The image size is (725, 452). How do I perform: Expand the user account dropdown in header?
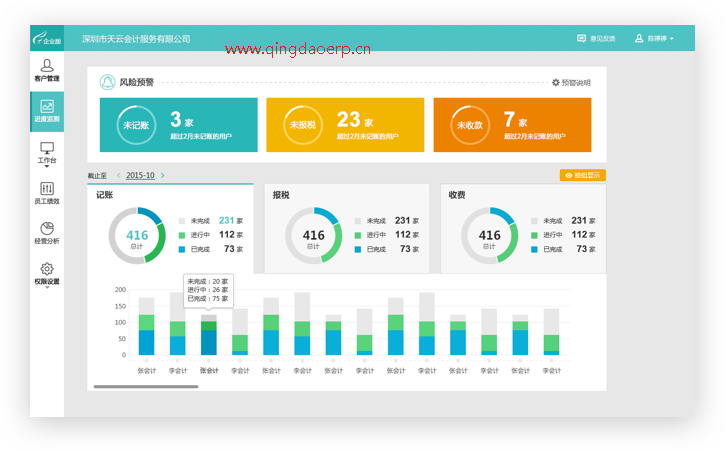[x=654, y=38]
